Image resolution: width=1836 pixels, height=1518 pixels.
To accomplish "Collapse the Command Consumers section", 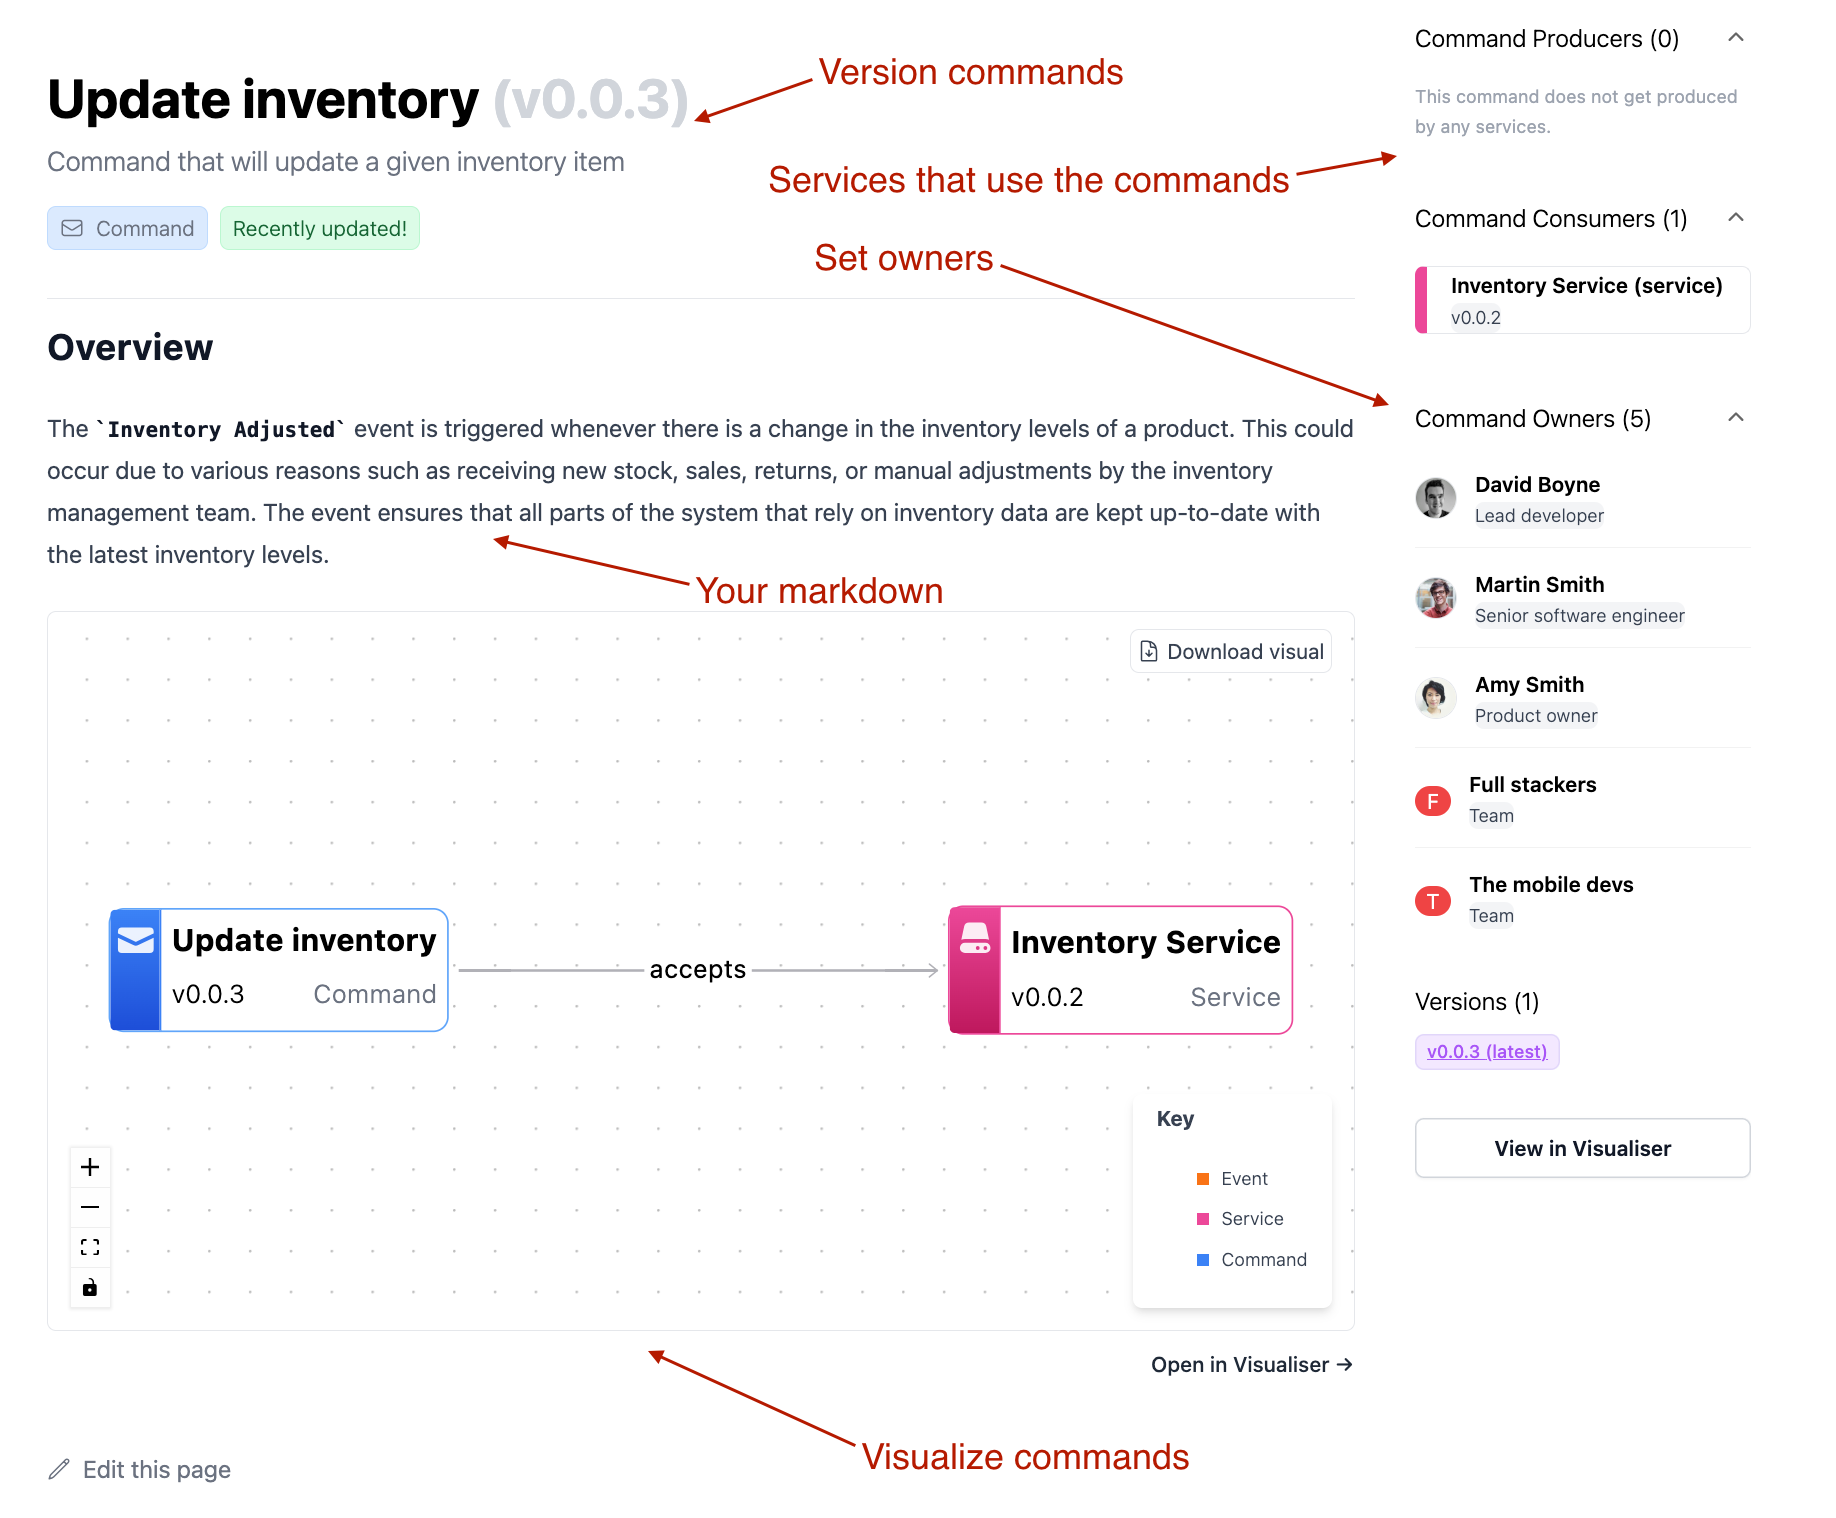I will 1736,218.
